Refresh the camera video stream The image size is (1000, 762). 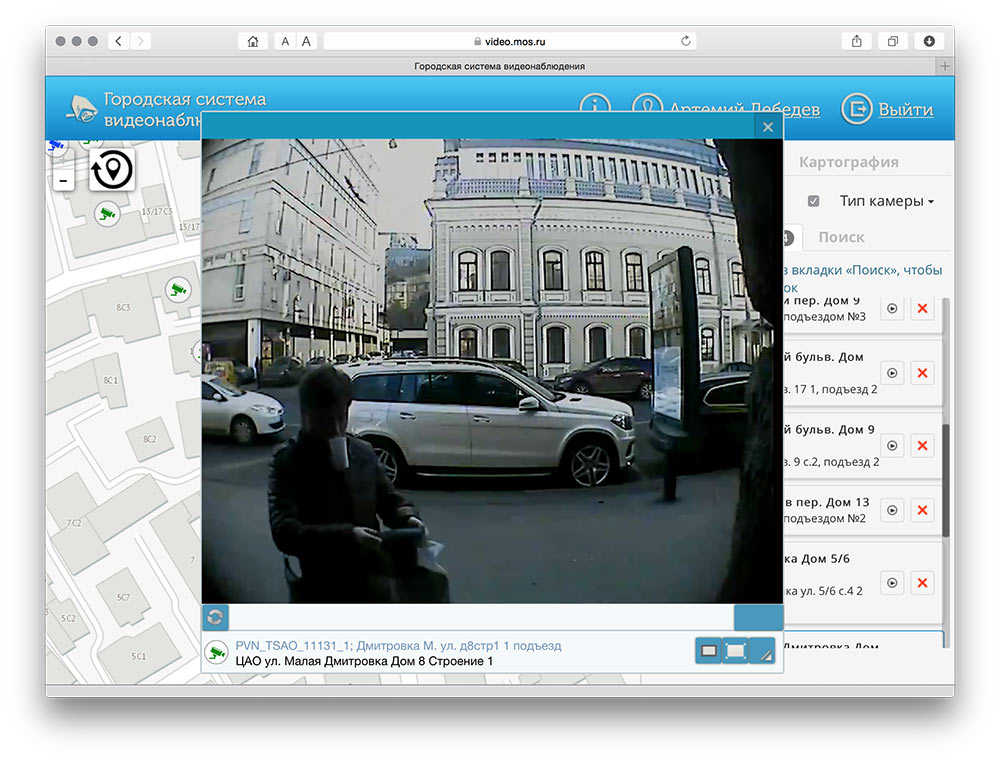point(216,617)
